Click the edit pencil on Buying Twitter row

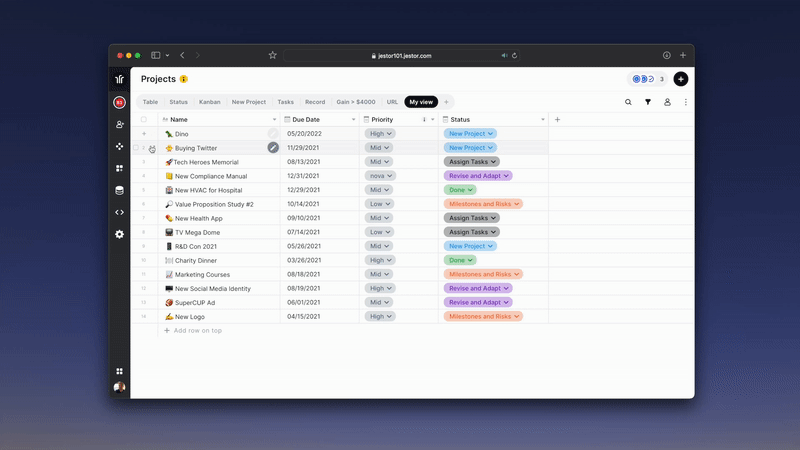pos(273,147)
